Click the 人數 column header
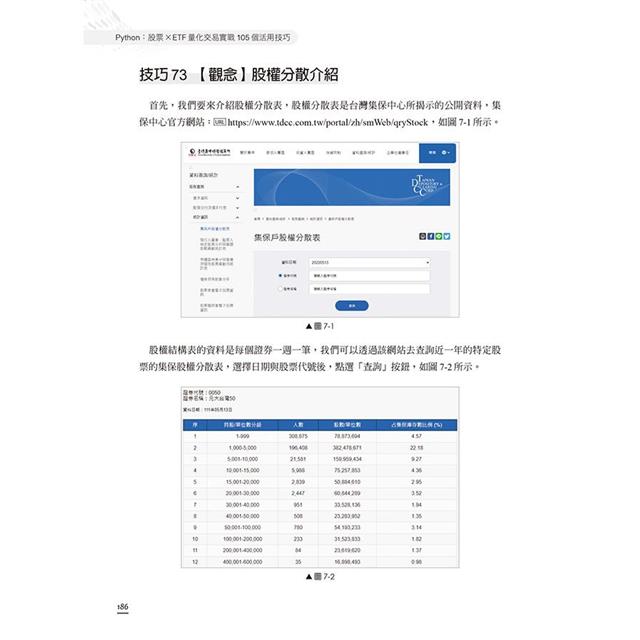Image resolution: width=640 pixels, height=640 pixels. [298, 425]
